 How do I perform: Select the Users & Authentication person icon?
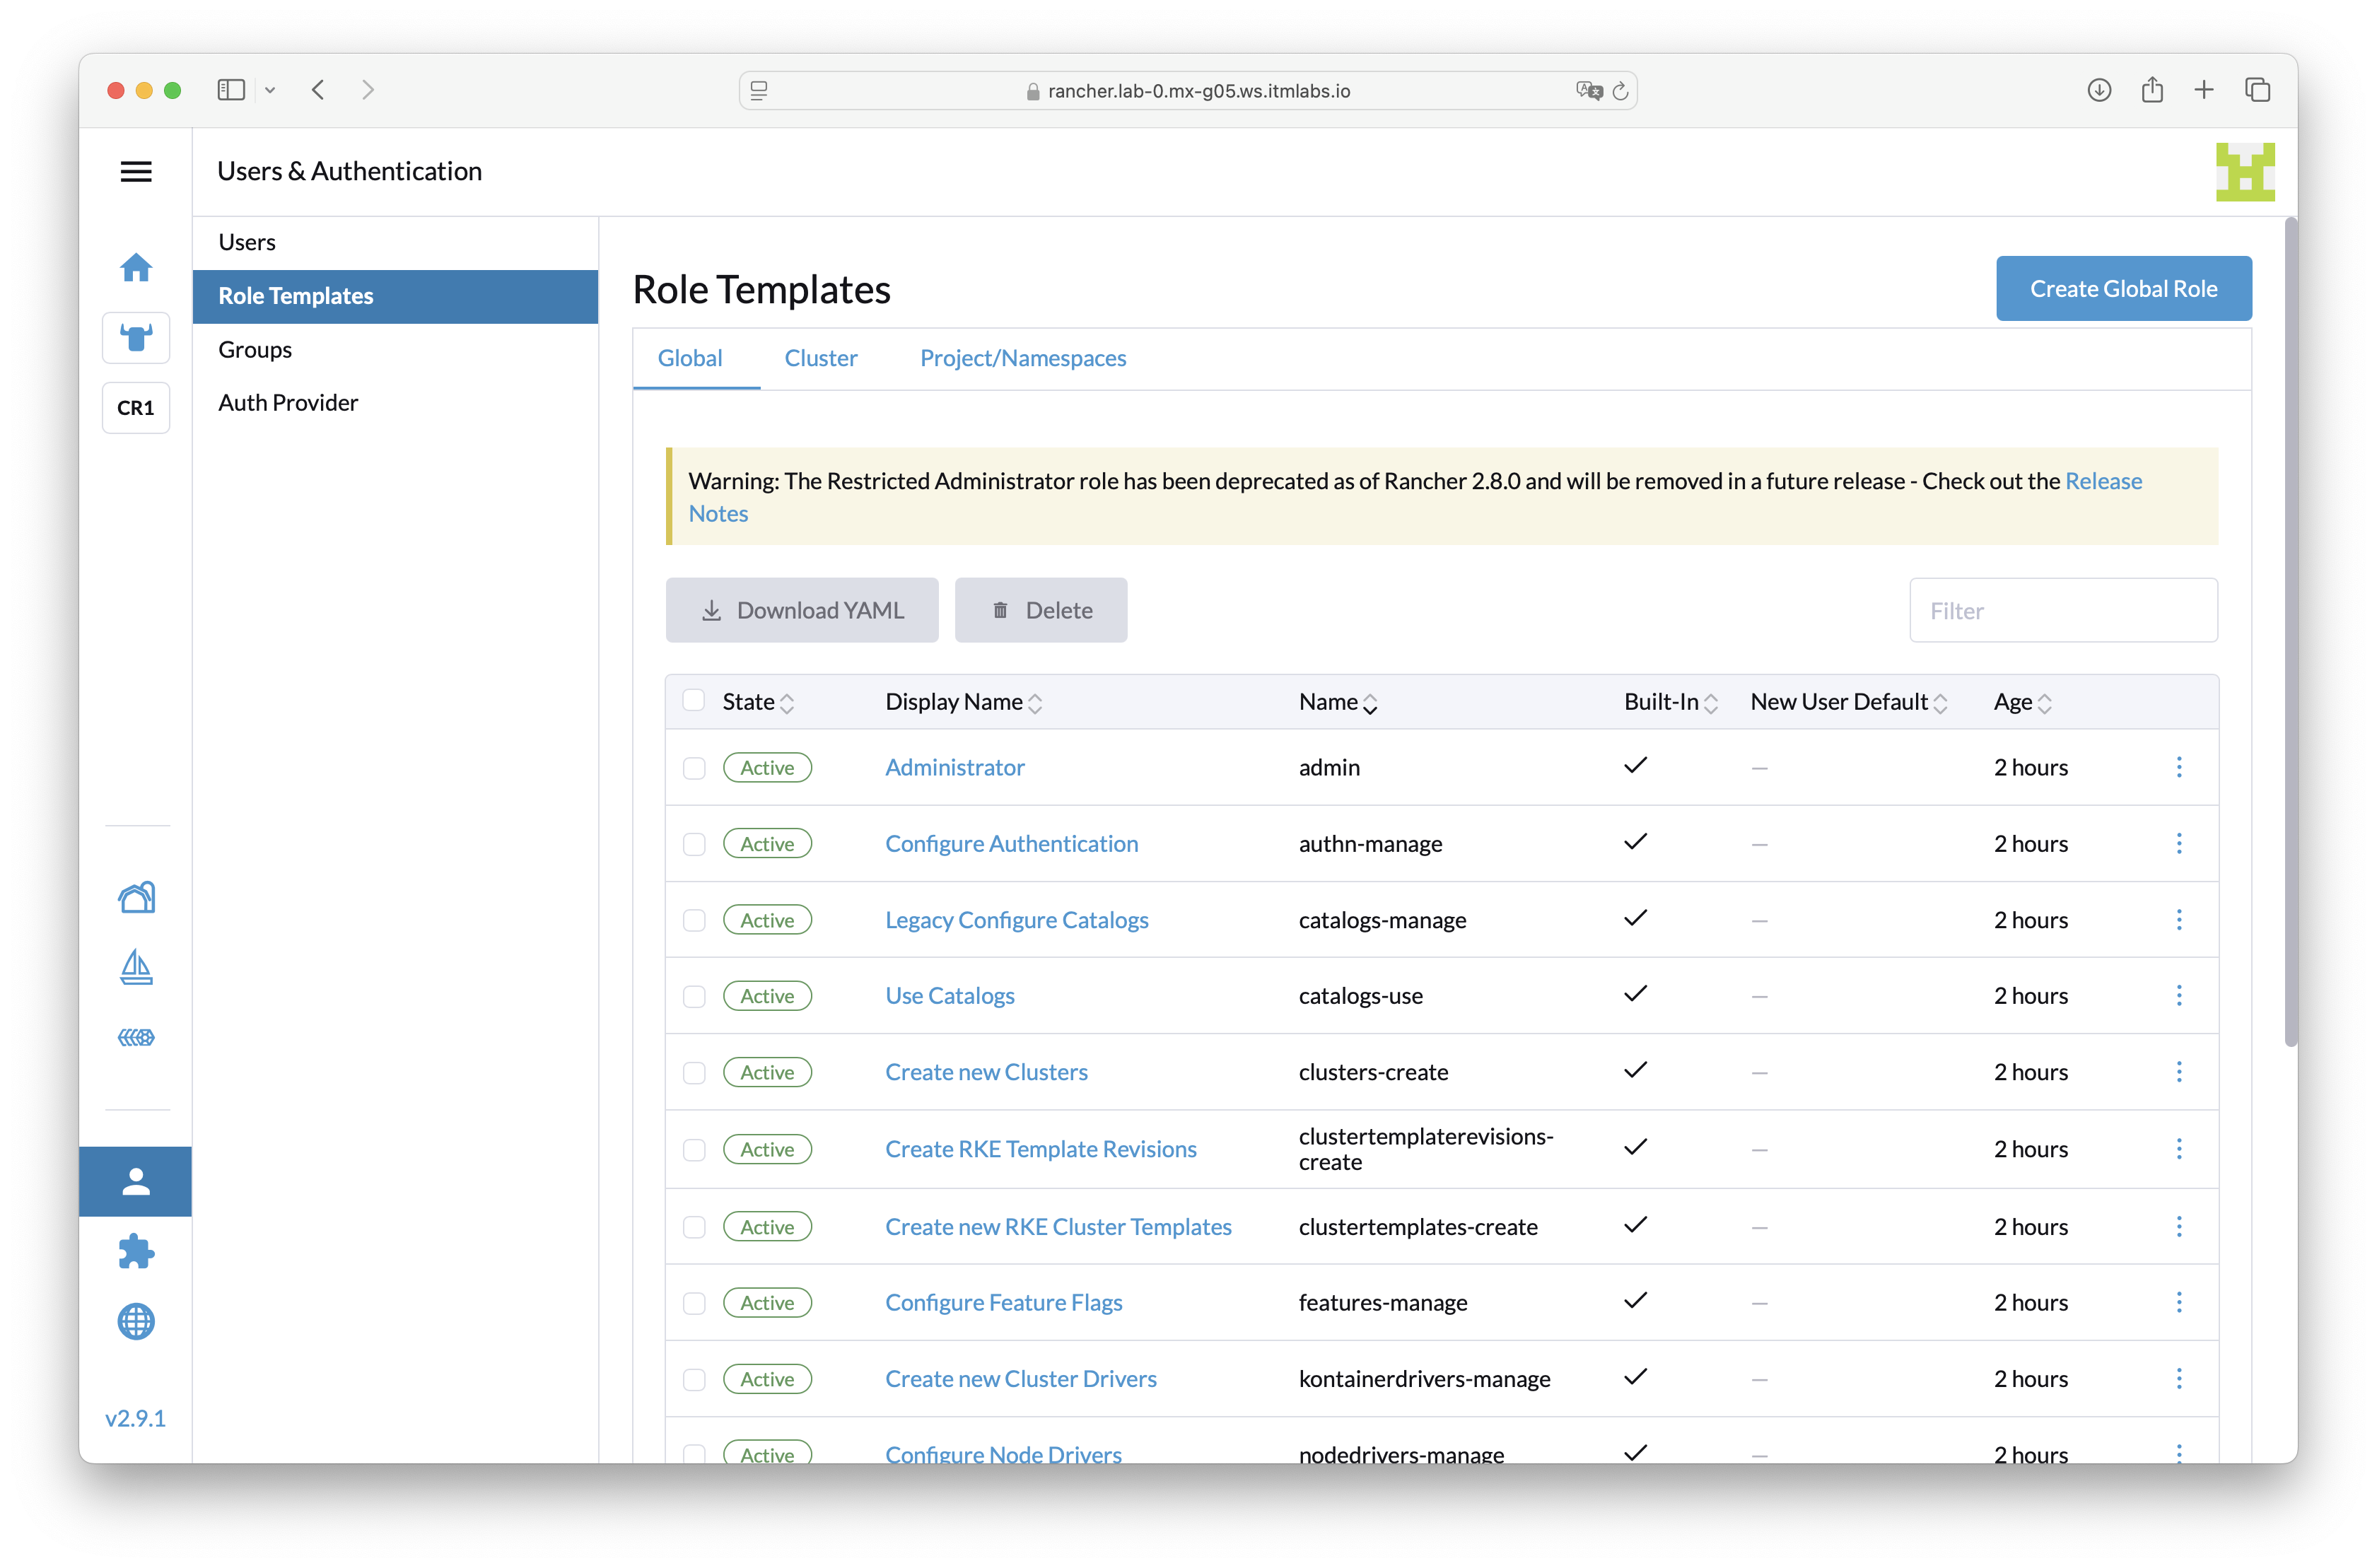pyautogui.click(x=136, y=1181)
